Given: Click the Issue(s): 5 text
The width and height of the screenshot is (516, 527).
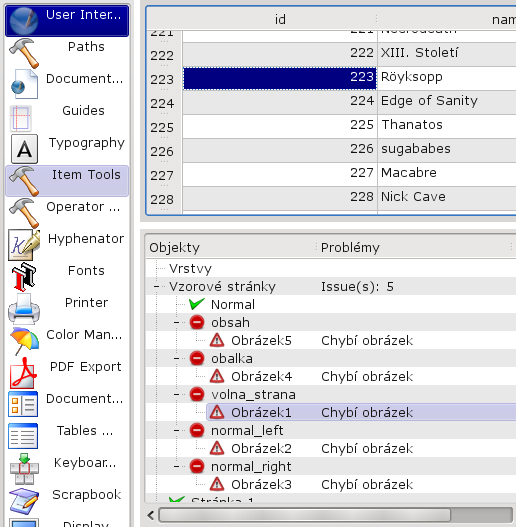Looking at the screenshot, I should pyautogui.click(x=357, y=287).
